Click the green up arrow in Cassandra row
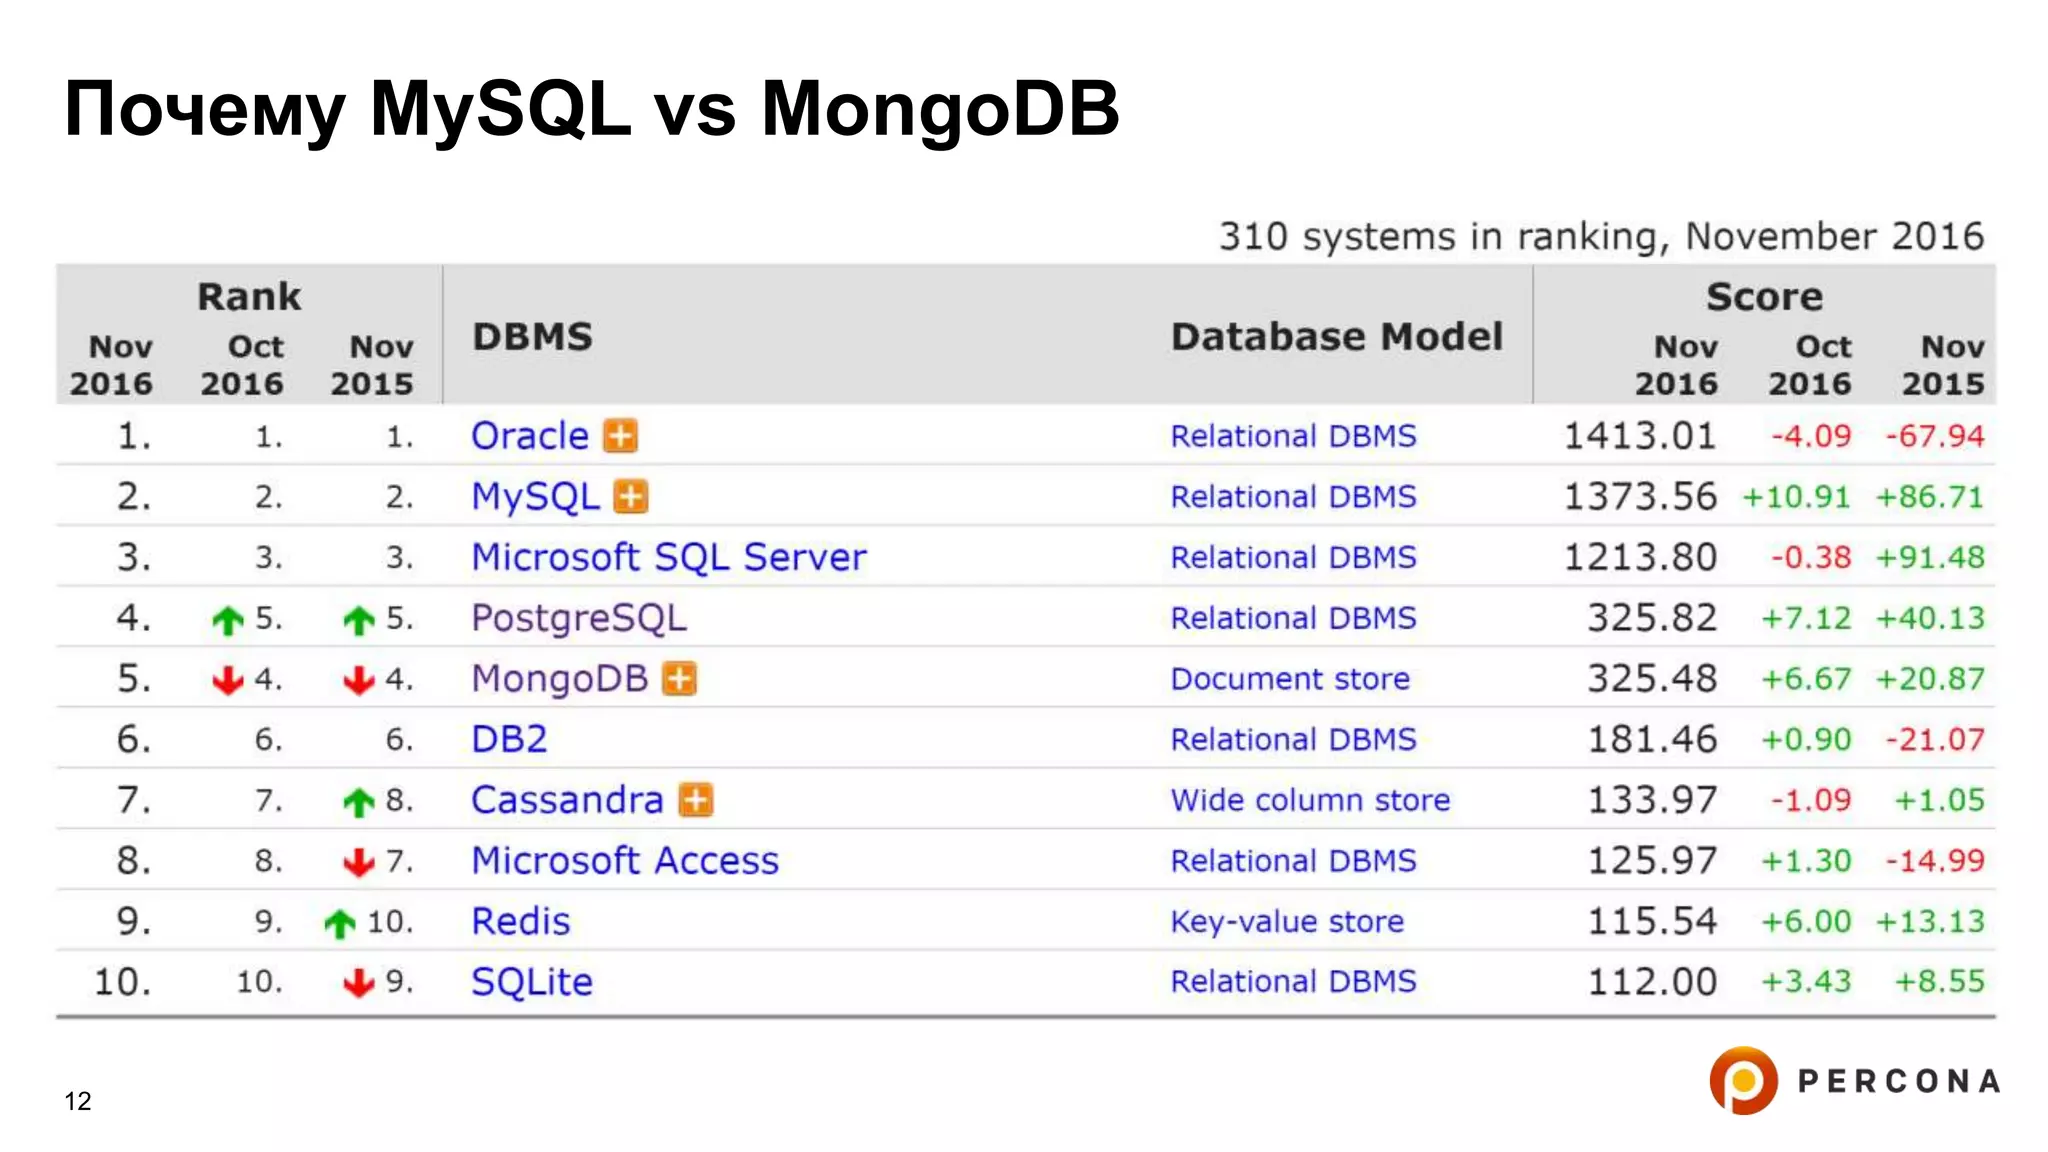 [358, 801]
